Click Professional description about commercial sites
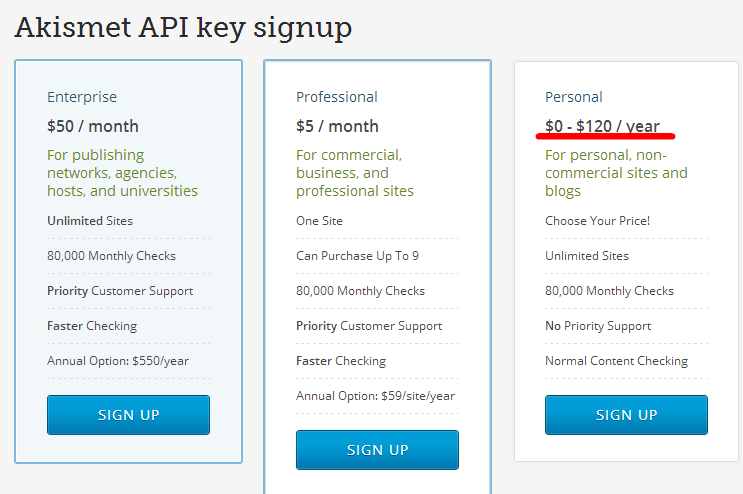Image resolution: width=743 pixels, height=494 pixels. click(355, 173)
